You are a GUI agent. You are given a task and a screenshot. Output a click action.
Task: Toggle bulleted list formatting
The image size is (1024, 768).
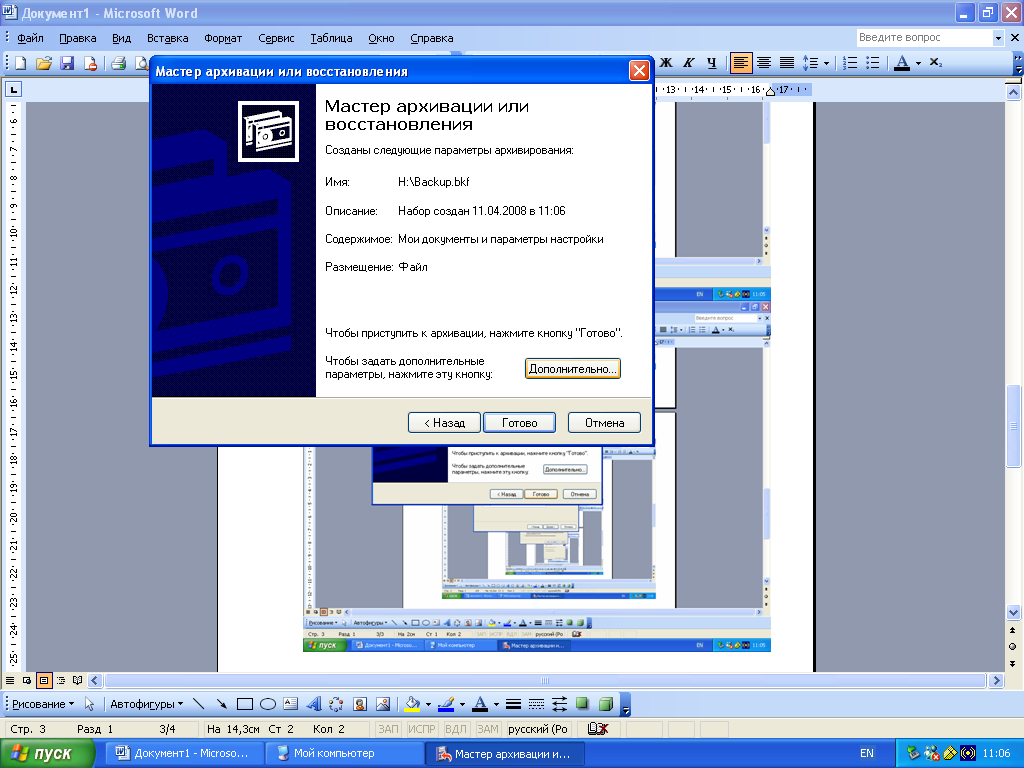[x=872, y=63]
